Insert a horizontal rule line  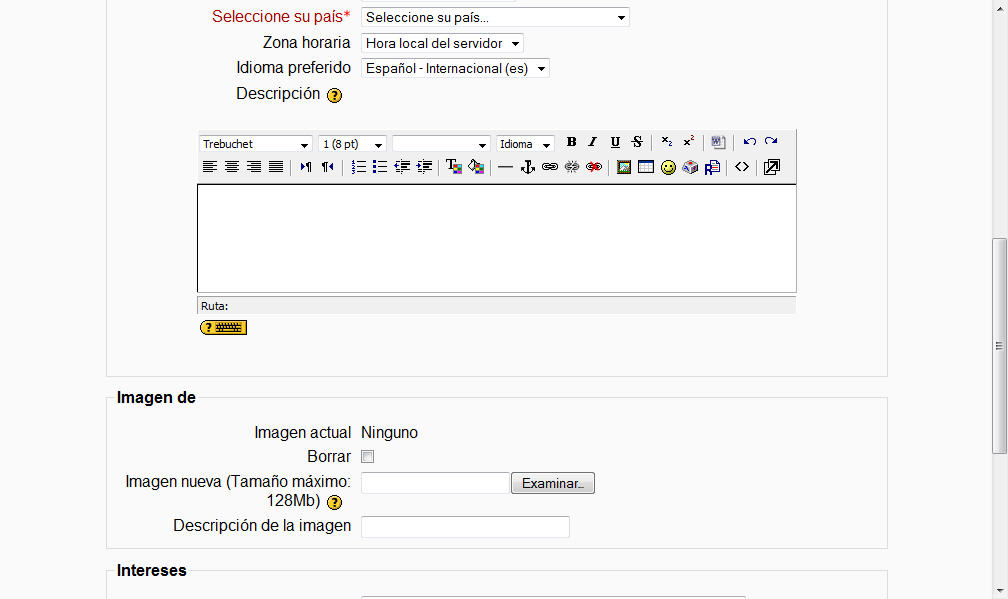(x=505, y=167)
